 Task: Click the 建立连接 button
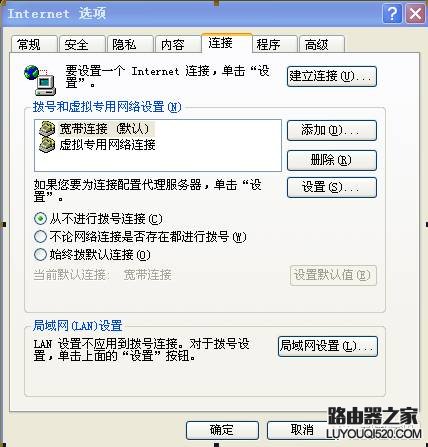(332, 77)
